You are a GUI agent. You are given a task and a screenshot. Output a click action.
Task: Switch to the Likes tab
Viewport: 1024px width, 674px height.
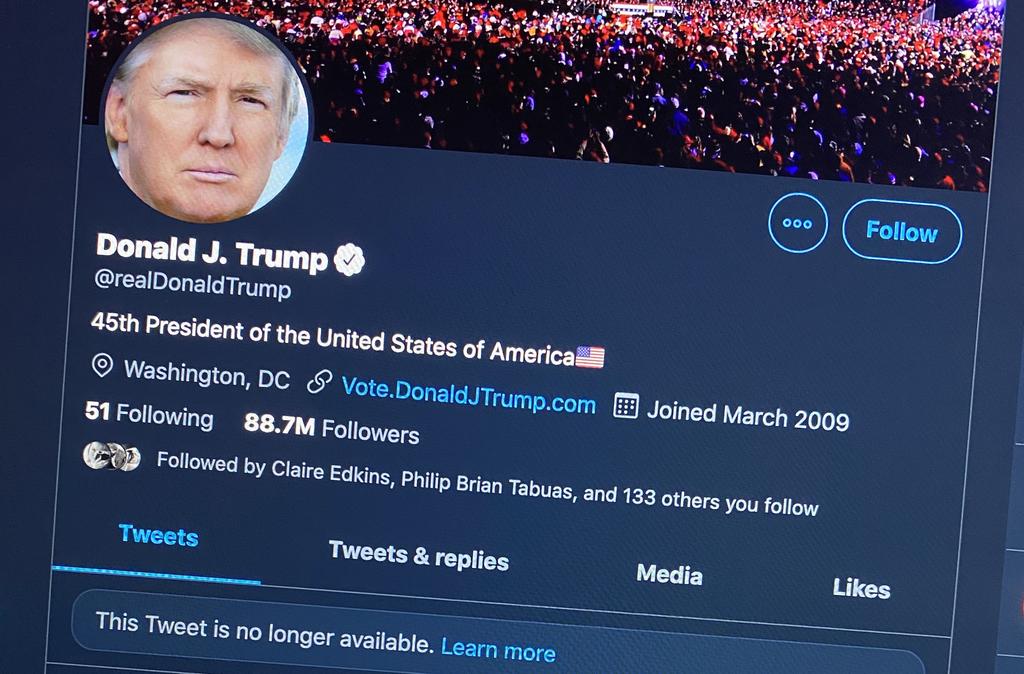861,588
